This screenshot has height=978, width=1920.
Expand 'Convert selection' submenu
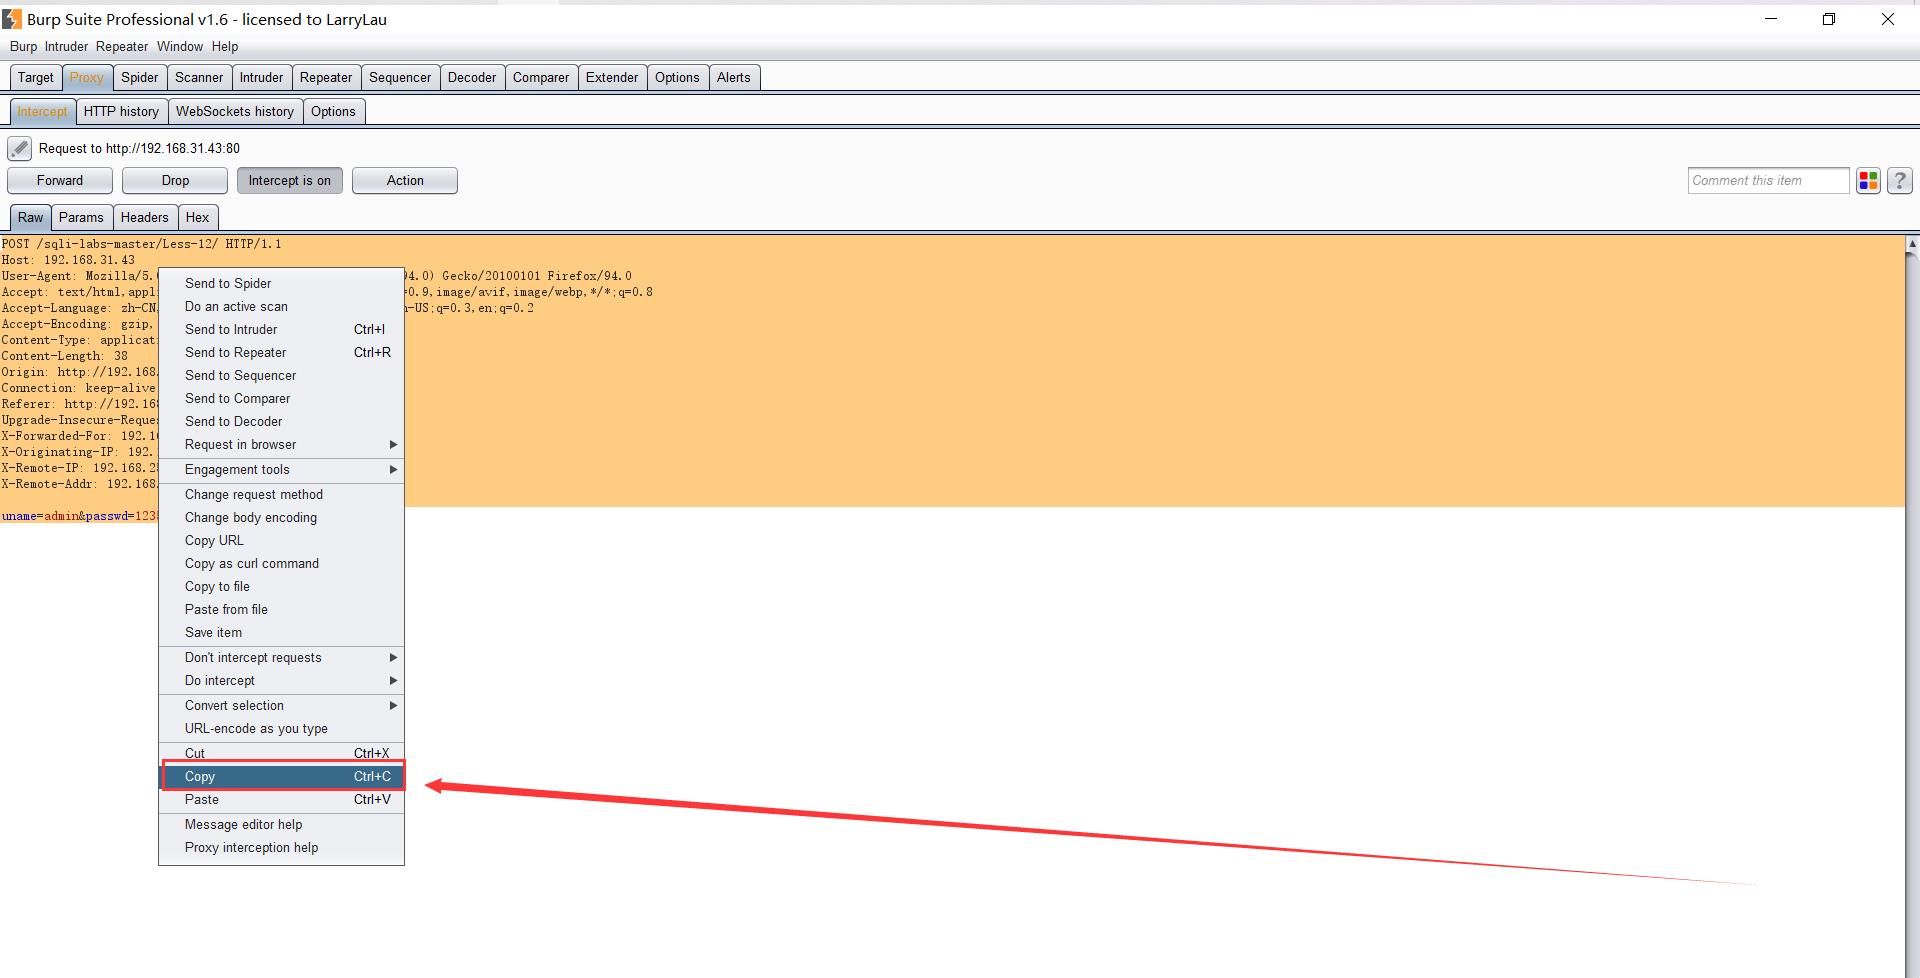coord(281,706)
